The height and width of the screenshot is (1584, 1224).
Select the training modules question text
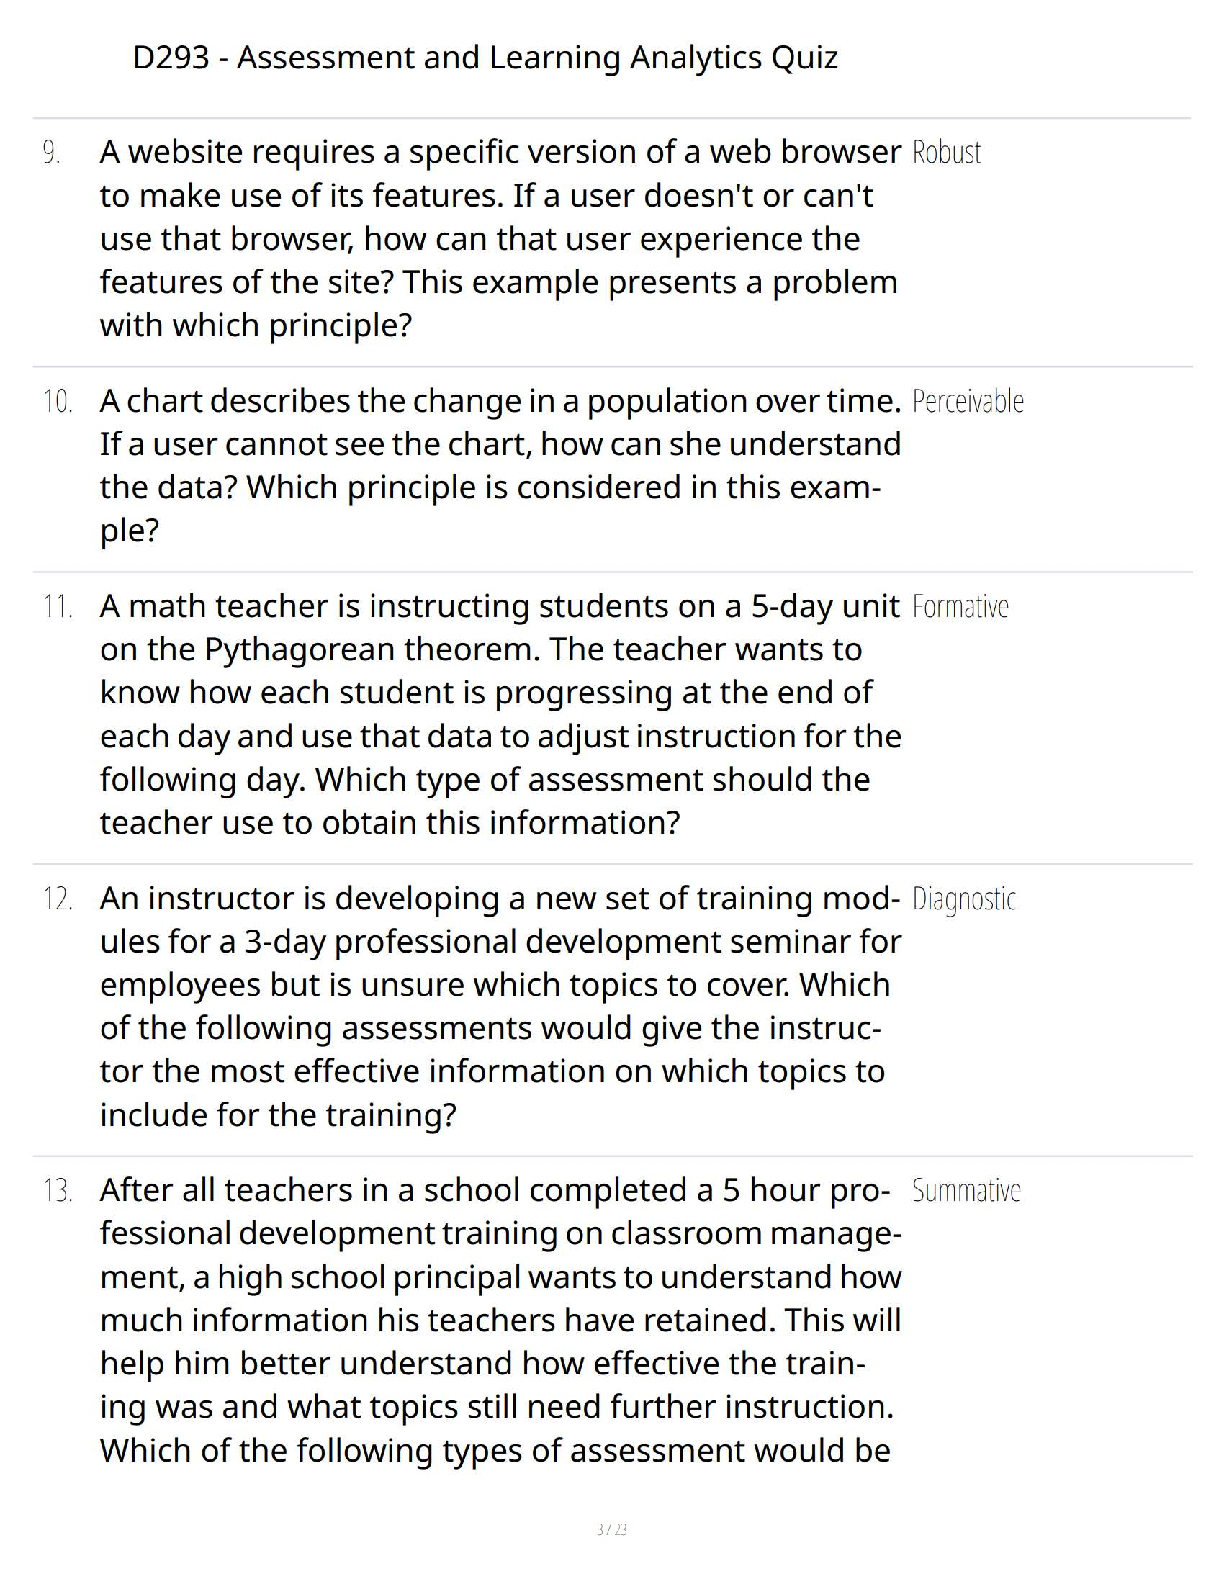[499, 1007]
